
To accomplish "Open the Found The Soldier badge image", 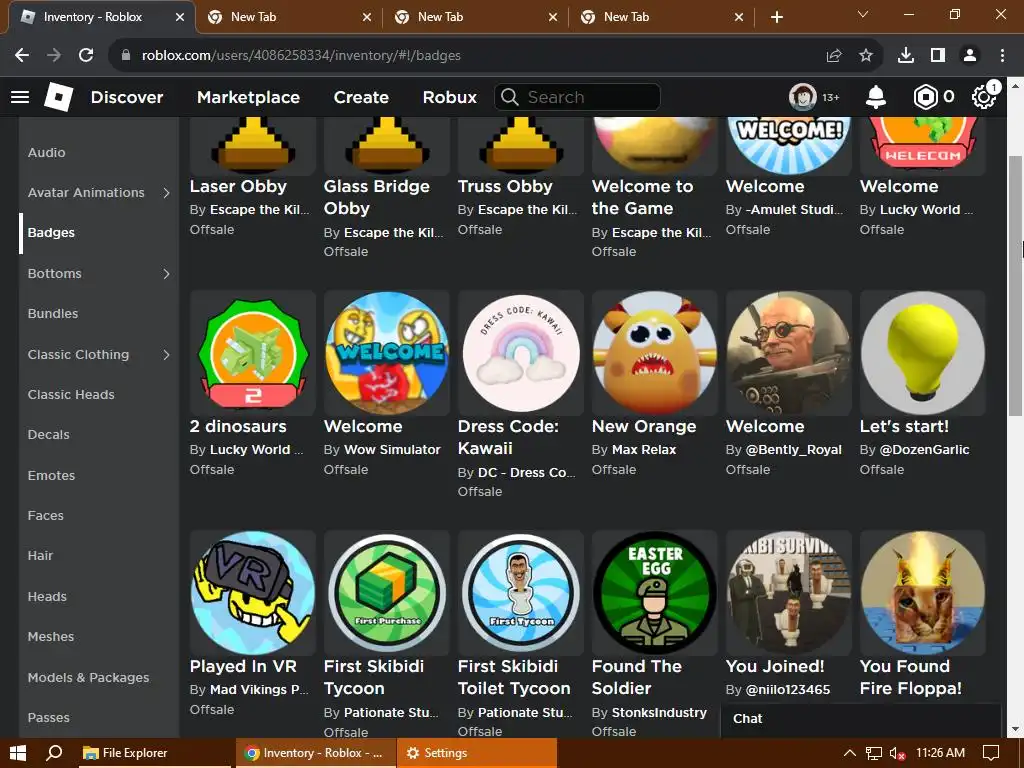I will (x=654, y=593).
